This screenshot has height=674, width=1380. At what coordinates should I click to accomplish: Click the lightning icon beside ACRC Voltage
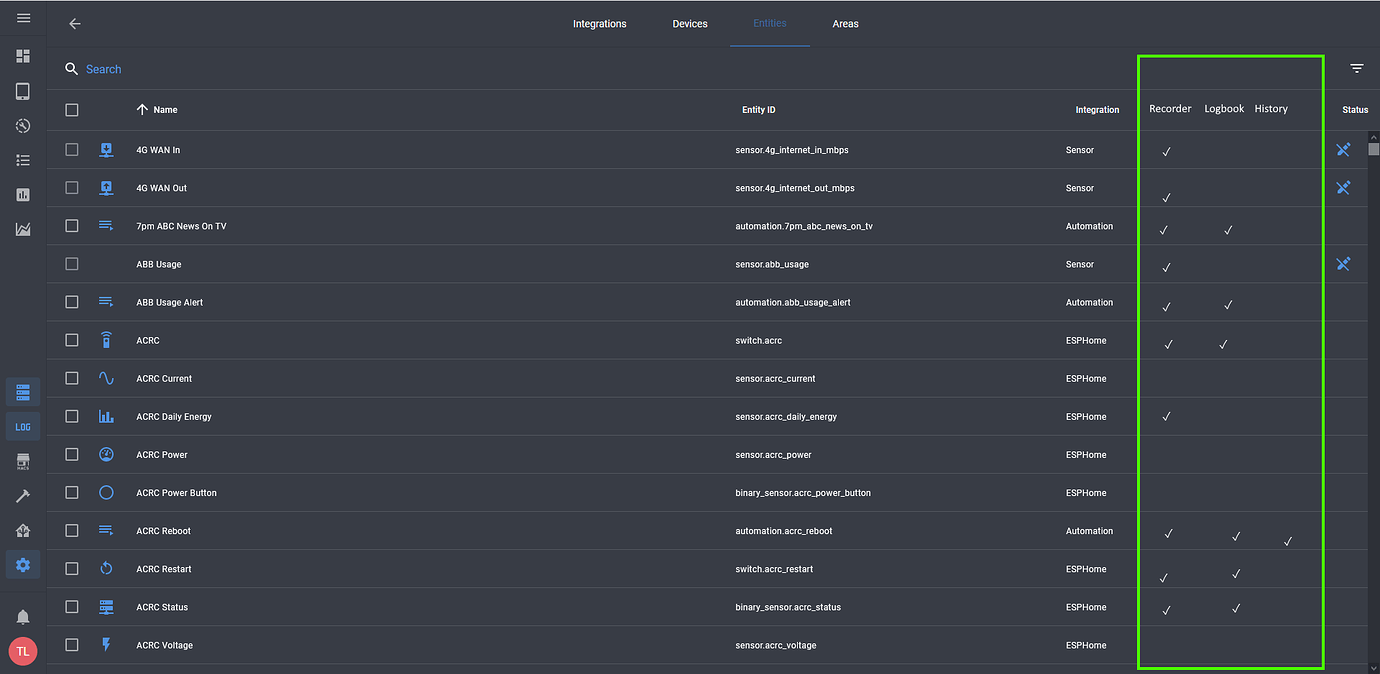pyautogui.click(x=106, y=645)
